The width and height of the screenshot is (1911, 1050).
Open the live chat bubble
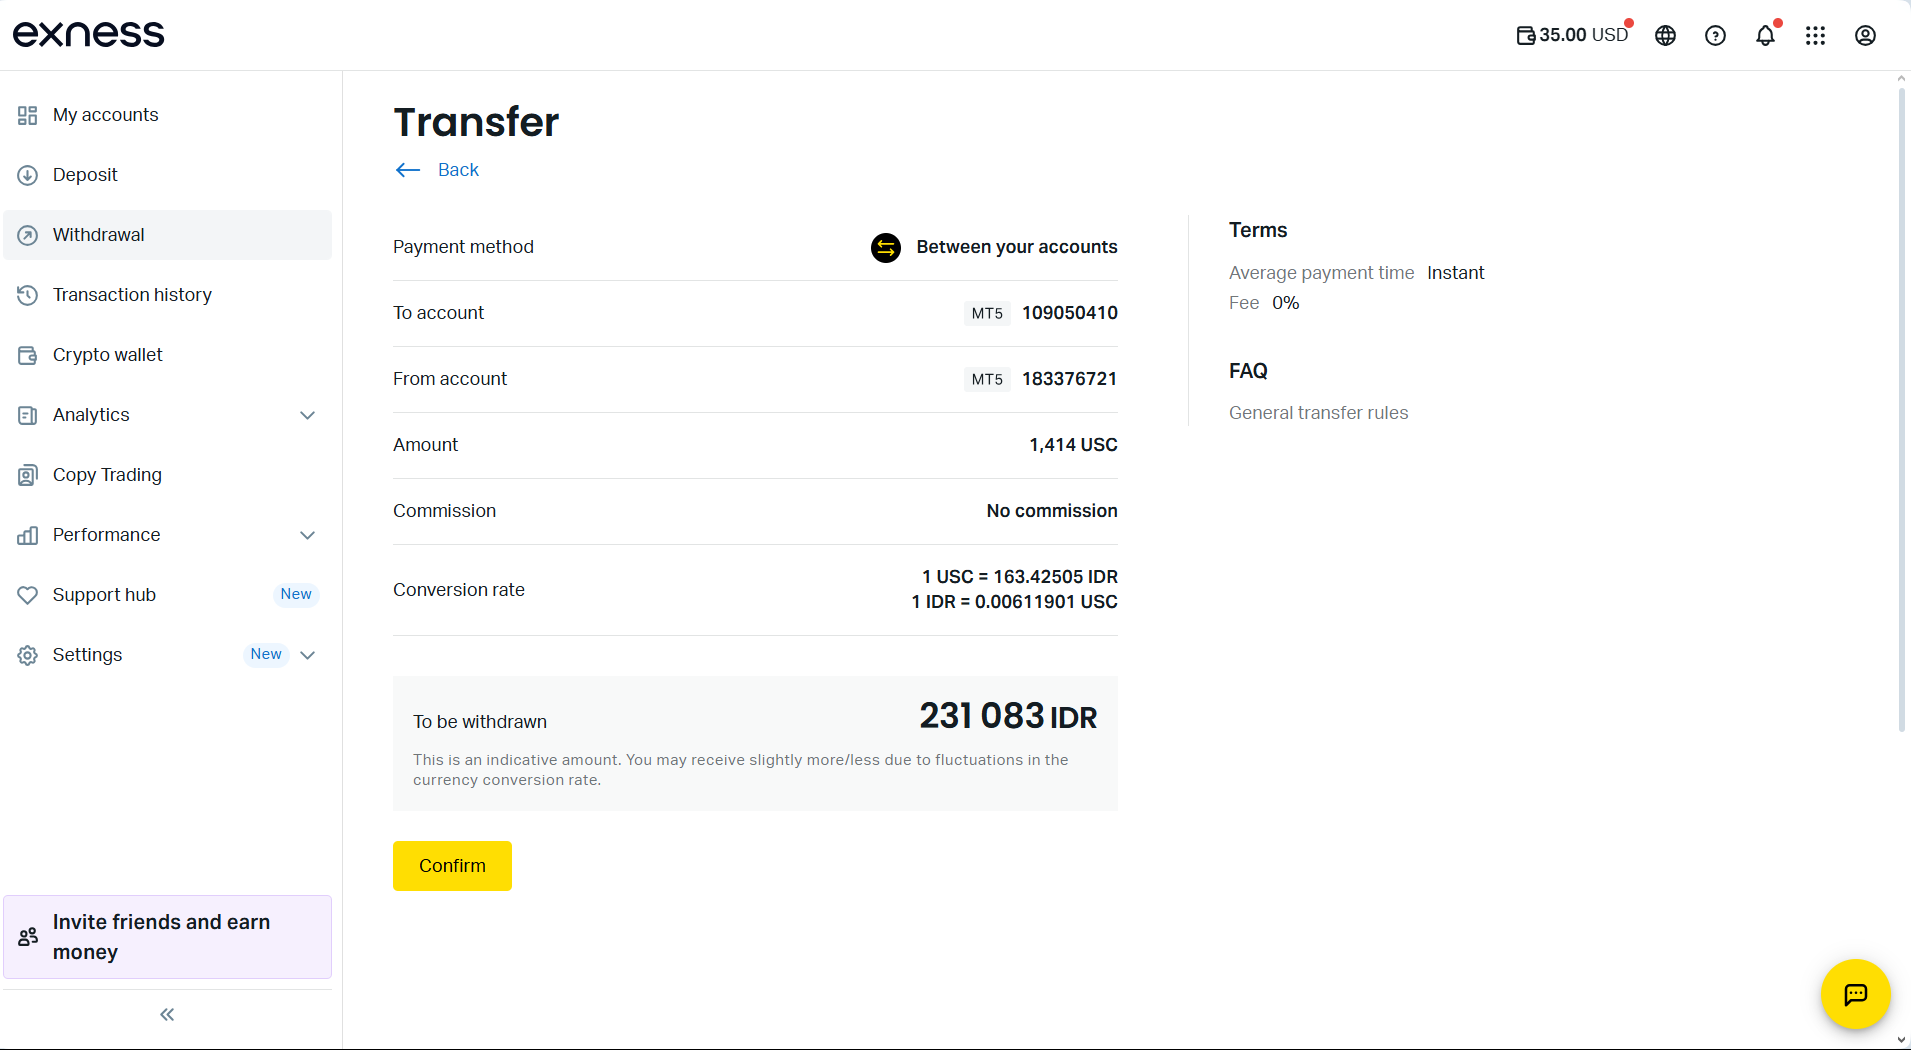(1855, 994)
